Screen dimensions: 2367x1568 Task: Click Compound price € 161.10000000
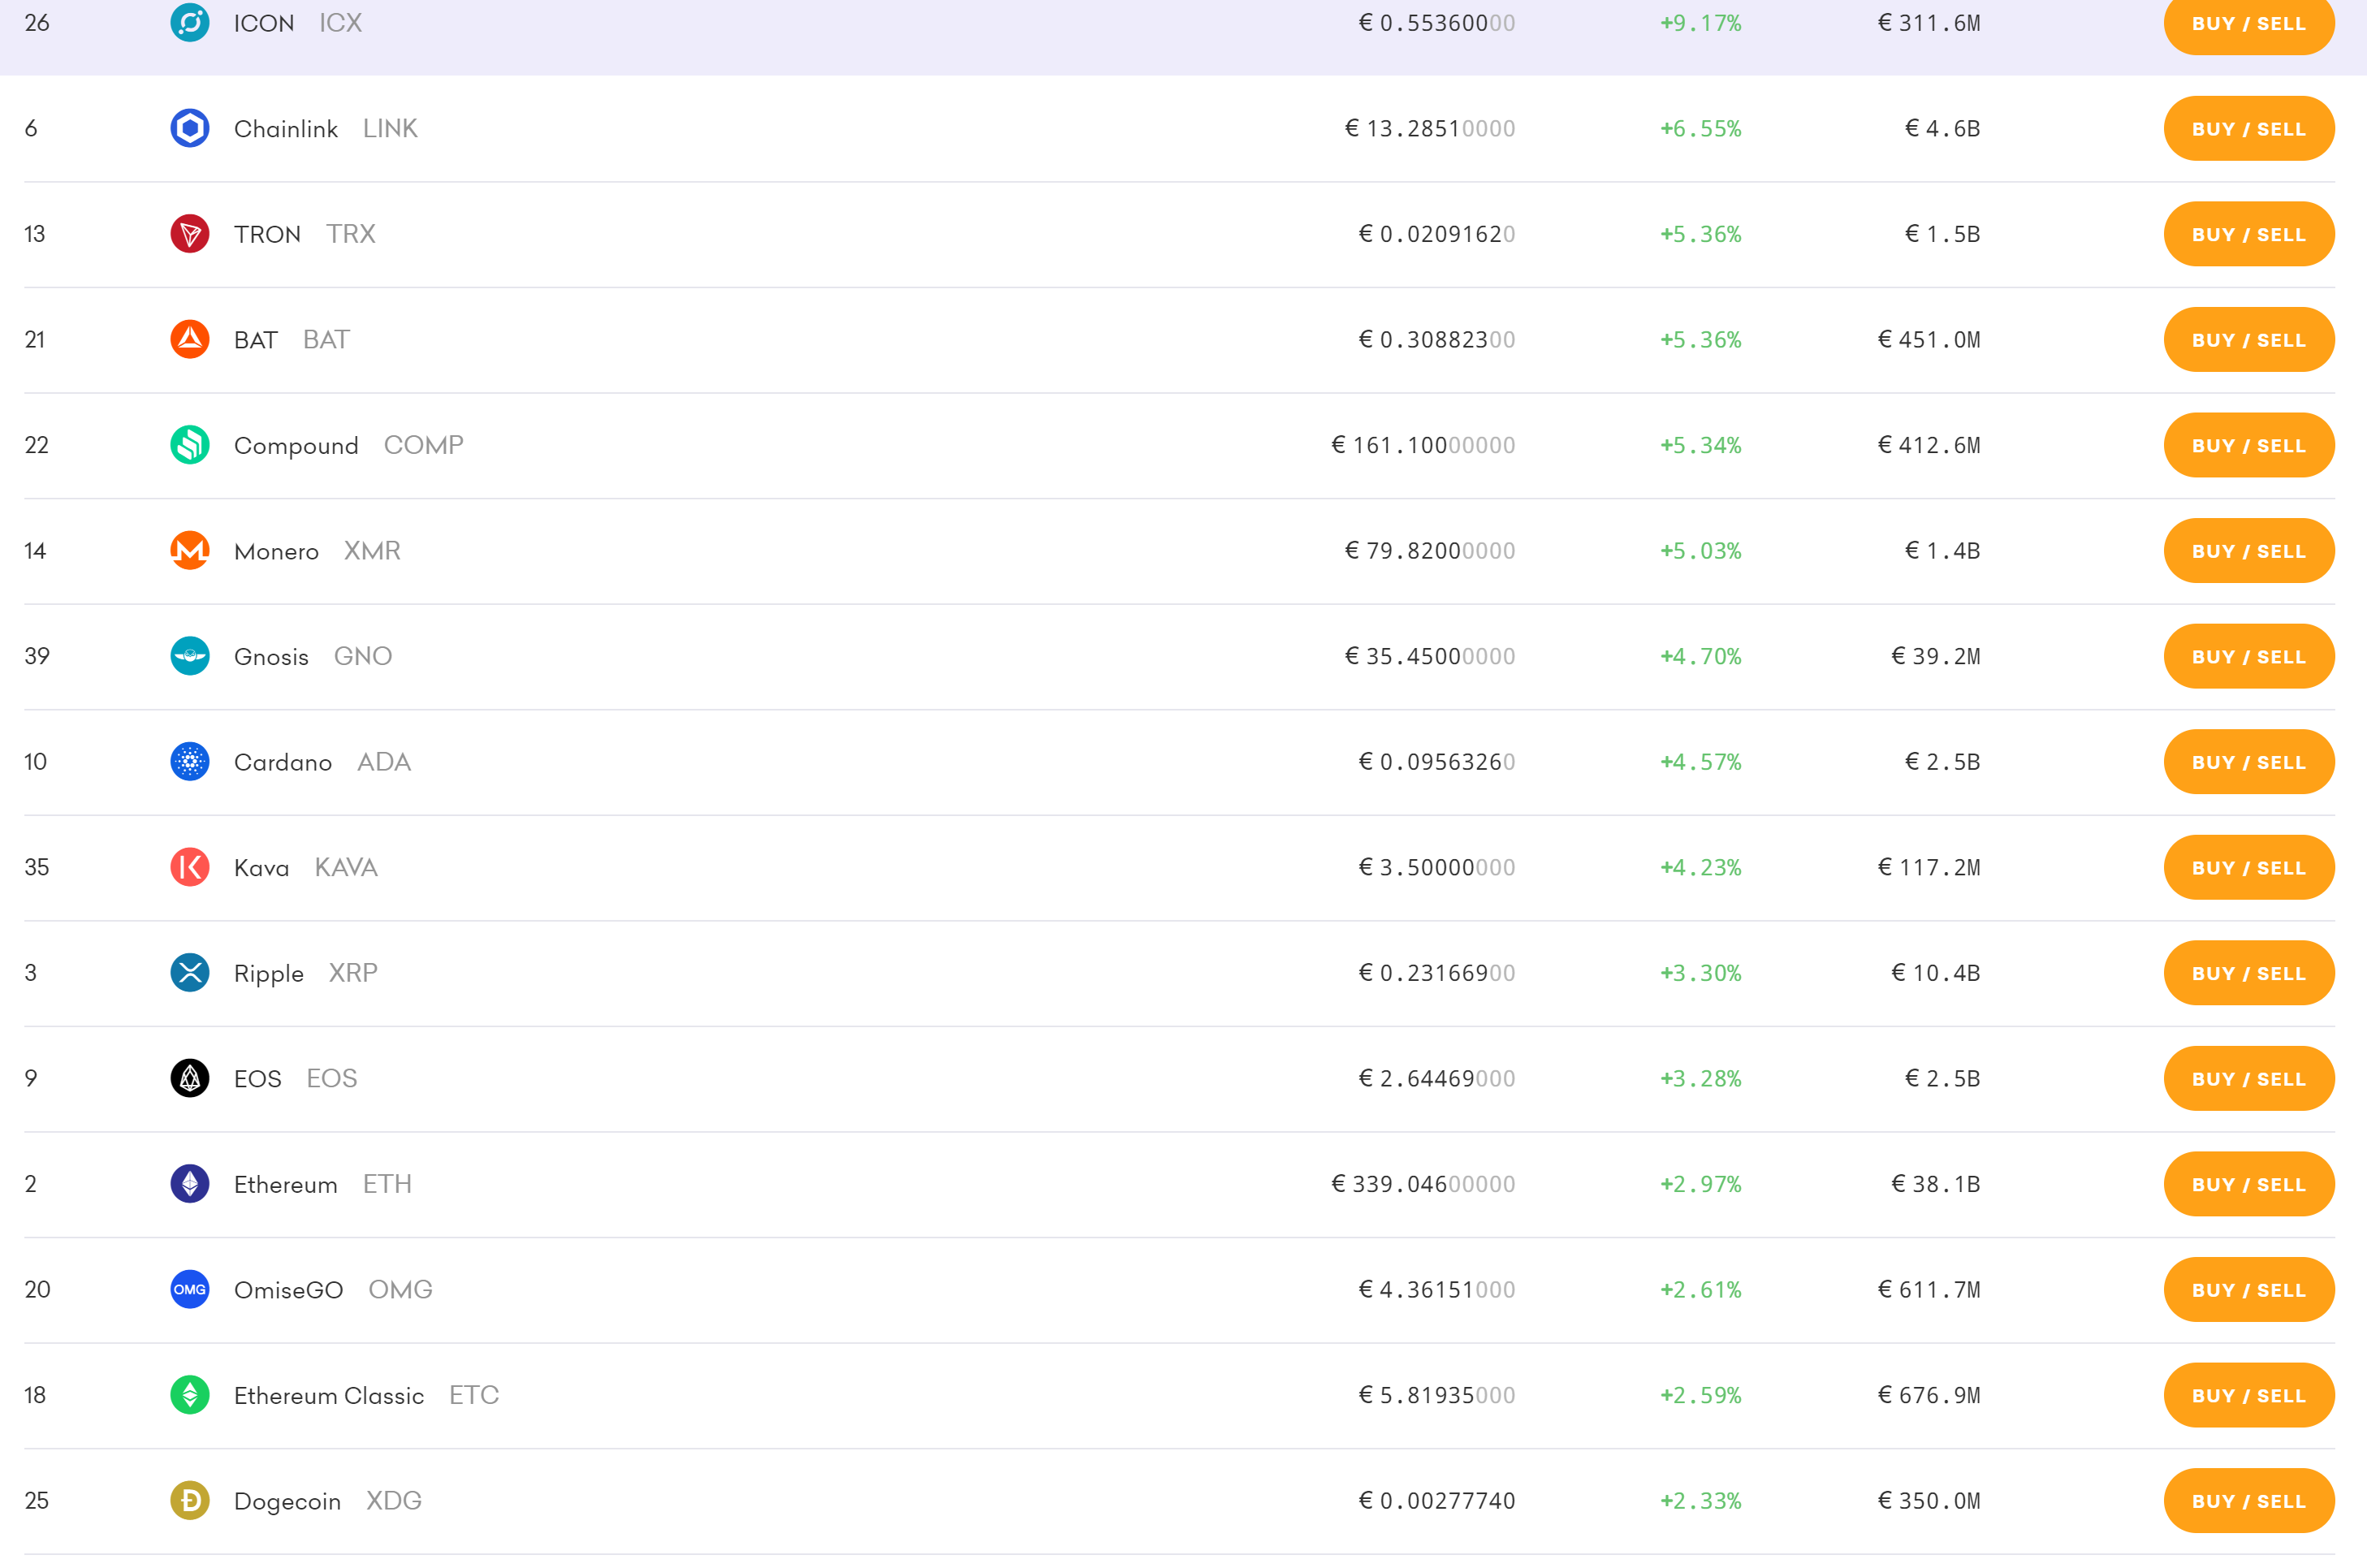point(1423,445)
